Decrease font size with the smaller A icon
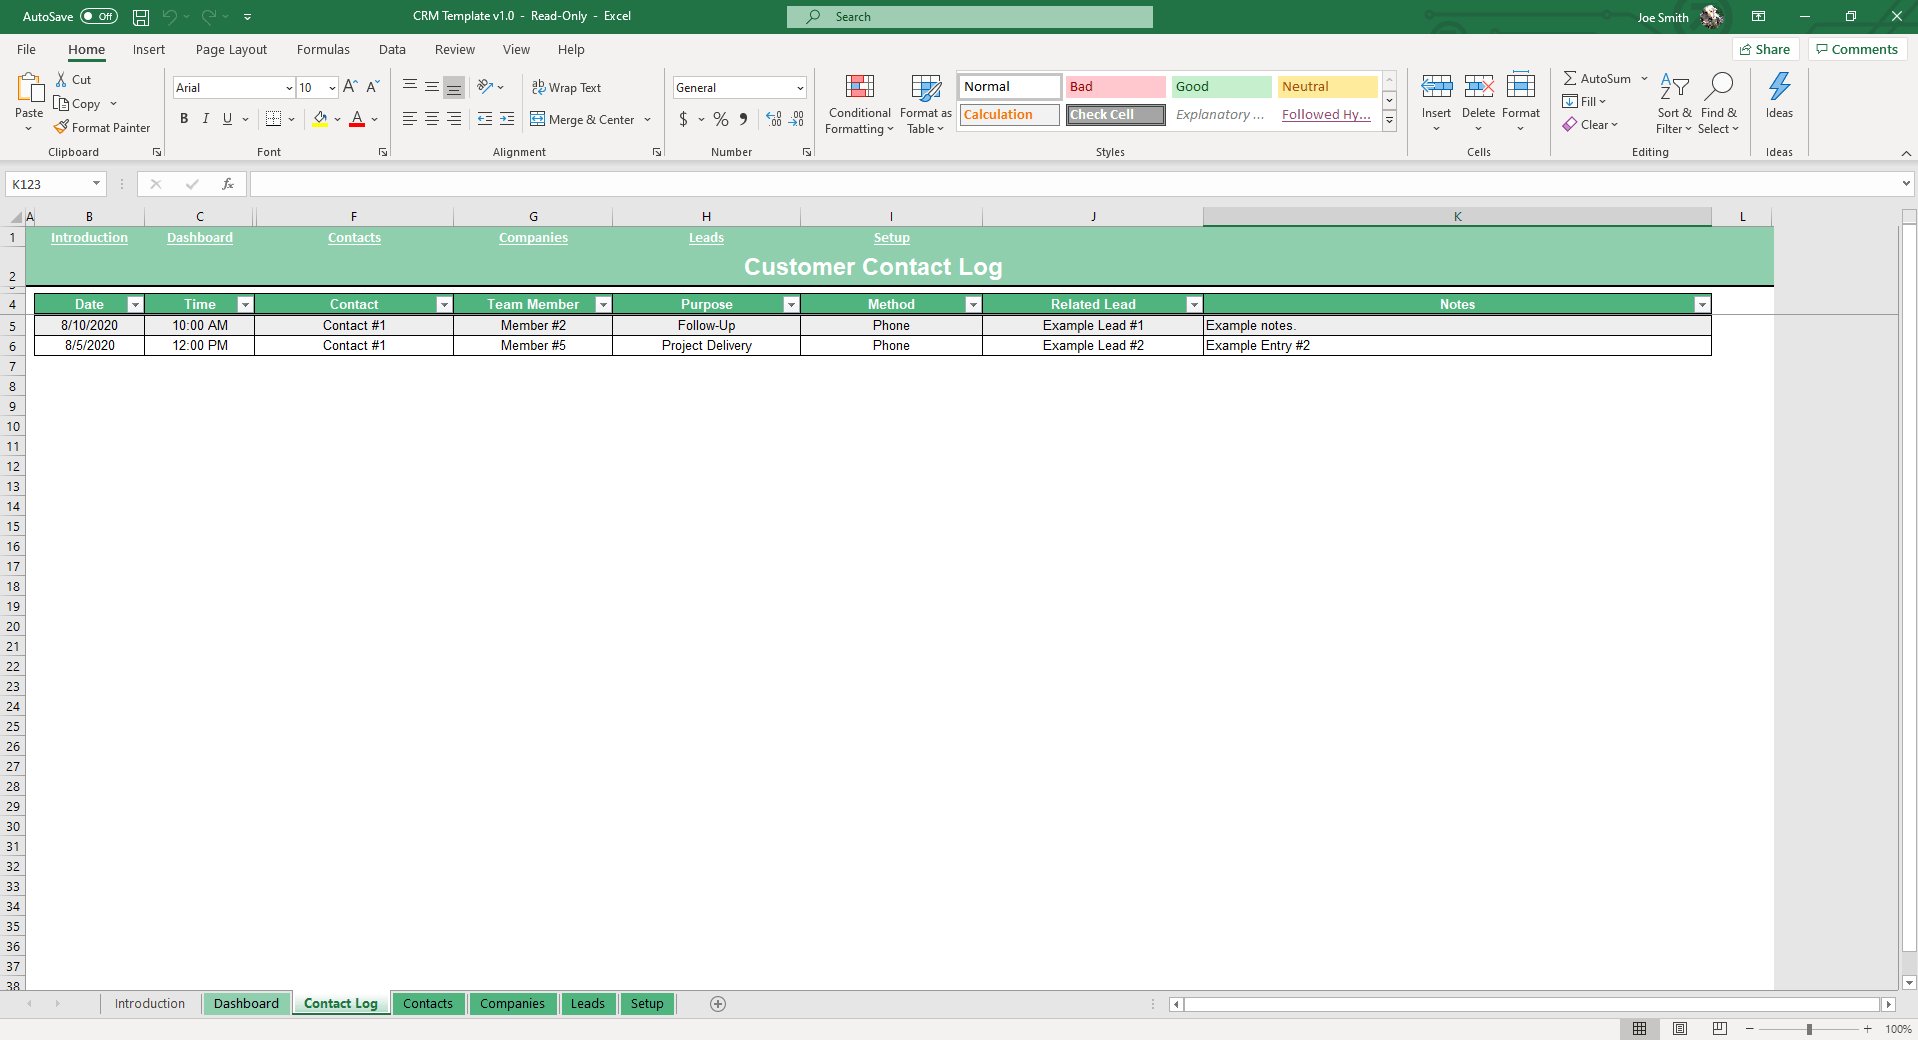The image size is (1918, 1040). (x=372, y=88)
